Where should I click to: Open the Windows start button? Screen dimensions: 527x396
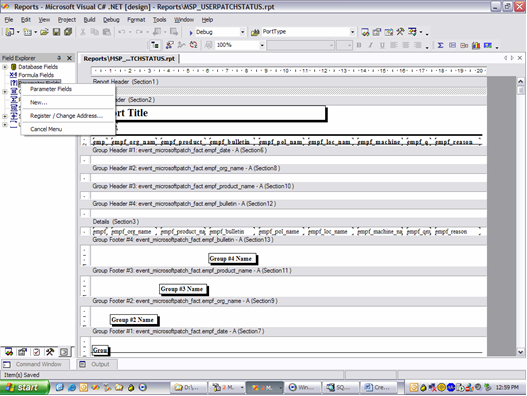pos(24,388)
